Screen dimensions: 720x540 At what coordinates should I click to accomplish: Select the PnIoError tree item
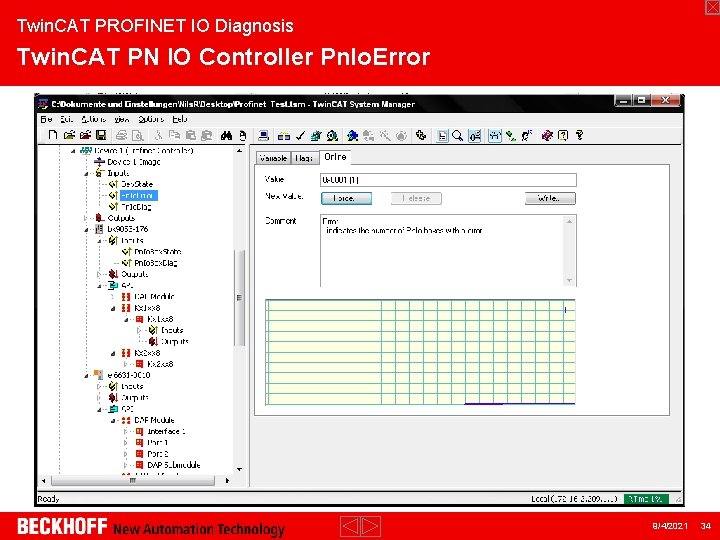point(138,196)
